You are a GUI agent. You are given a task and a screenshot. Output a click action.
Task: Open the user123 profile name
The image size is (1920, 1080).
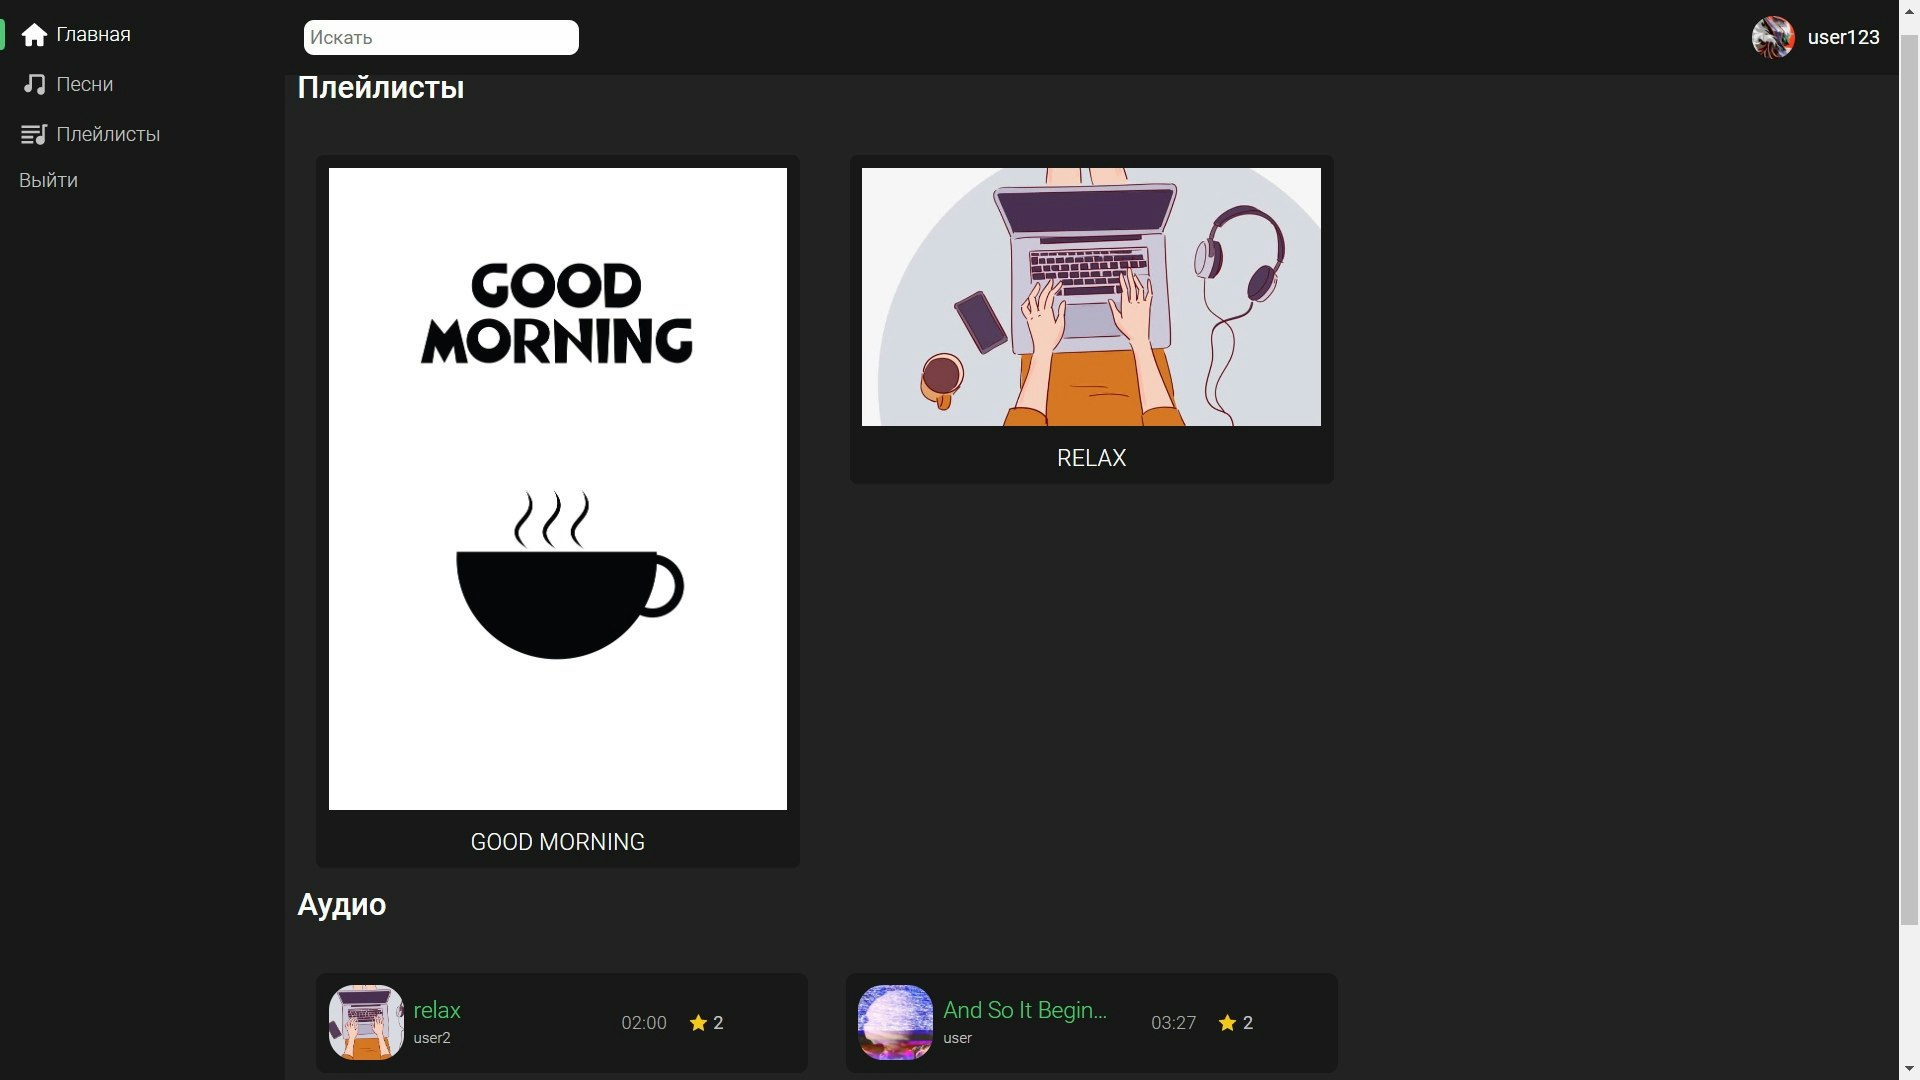pos(1843,37)
